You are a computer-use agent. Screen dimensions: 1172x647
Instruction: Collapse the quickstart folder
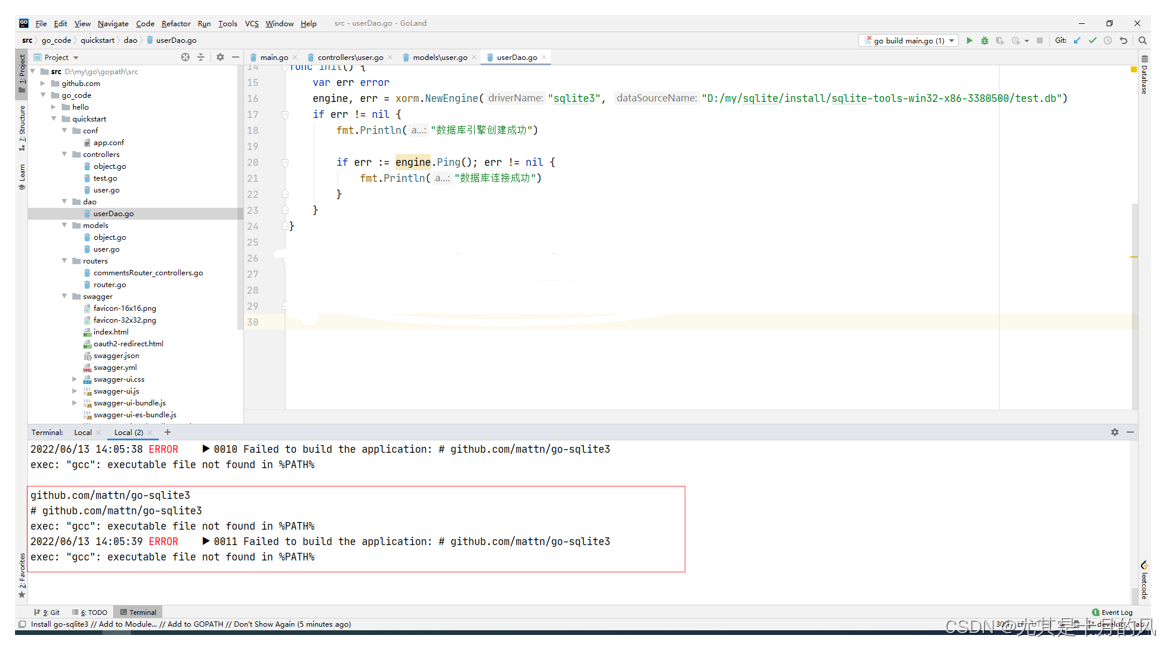54,119
